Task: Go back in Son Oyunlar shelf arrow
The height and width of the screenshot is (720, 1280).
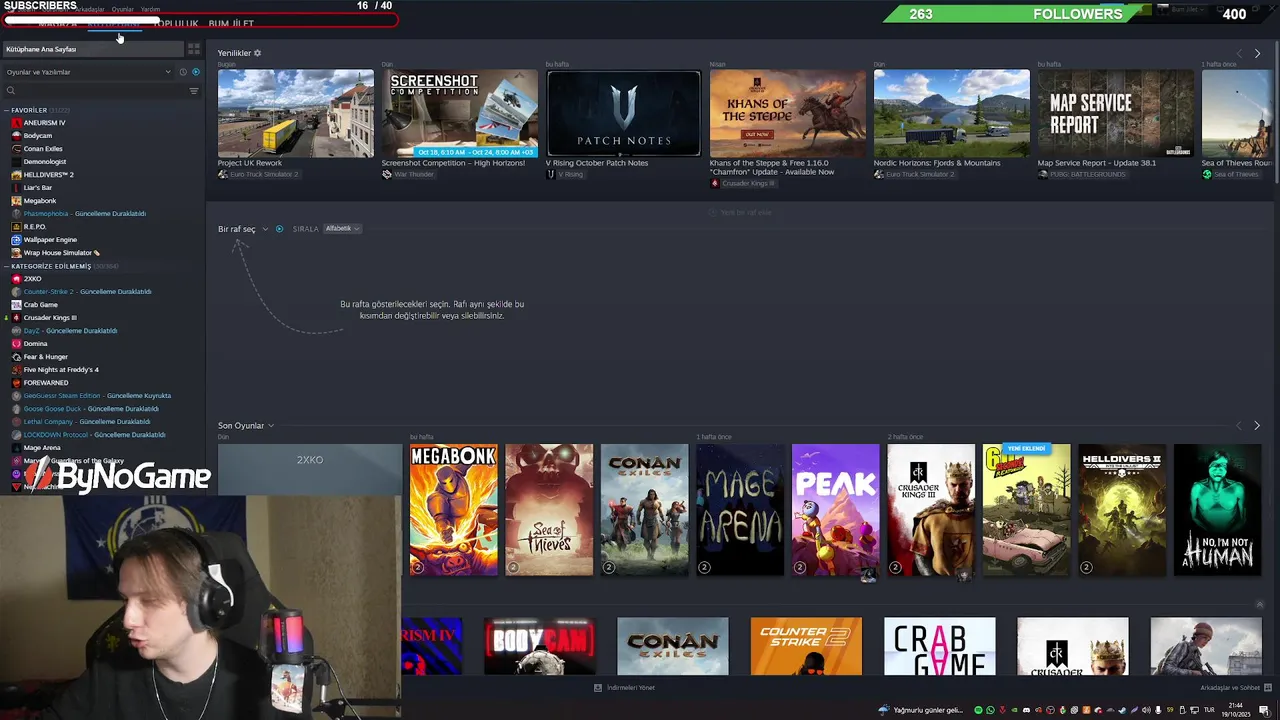Action: pyautogui.click(x=1239, y=426)
